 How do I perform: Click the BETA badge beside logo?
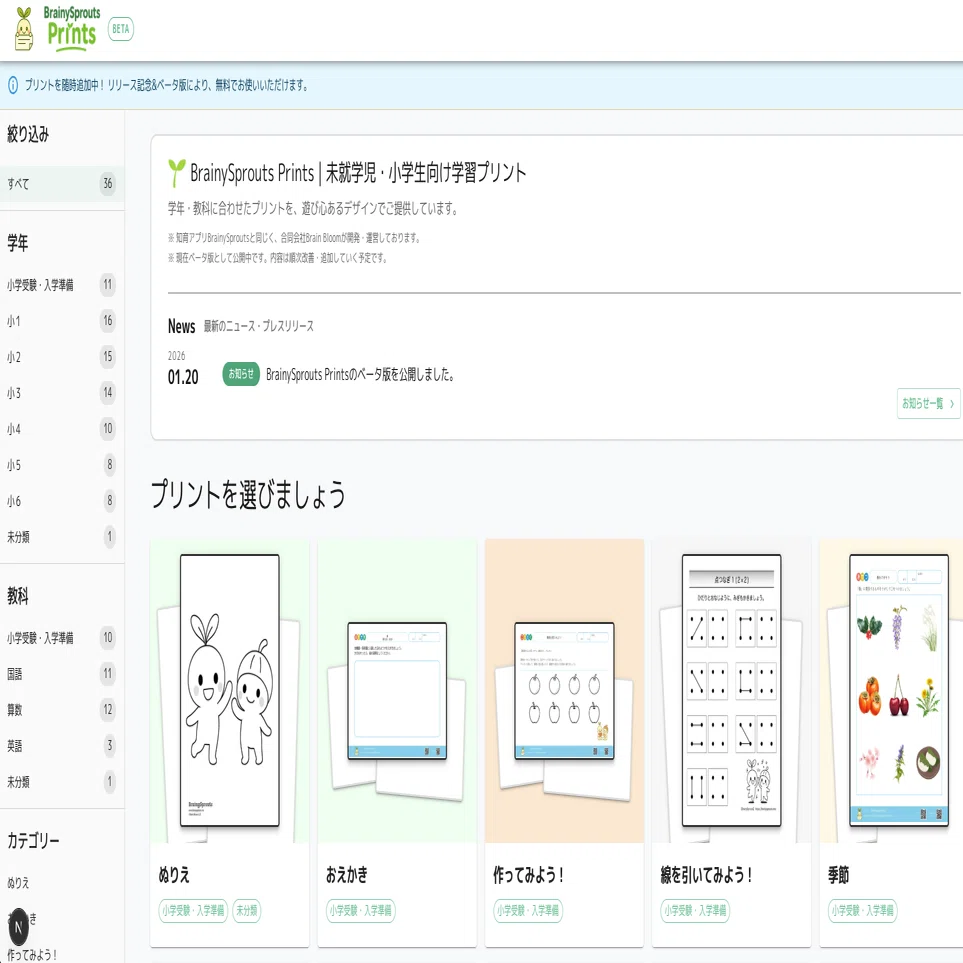point(120,29)
